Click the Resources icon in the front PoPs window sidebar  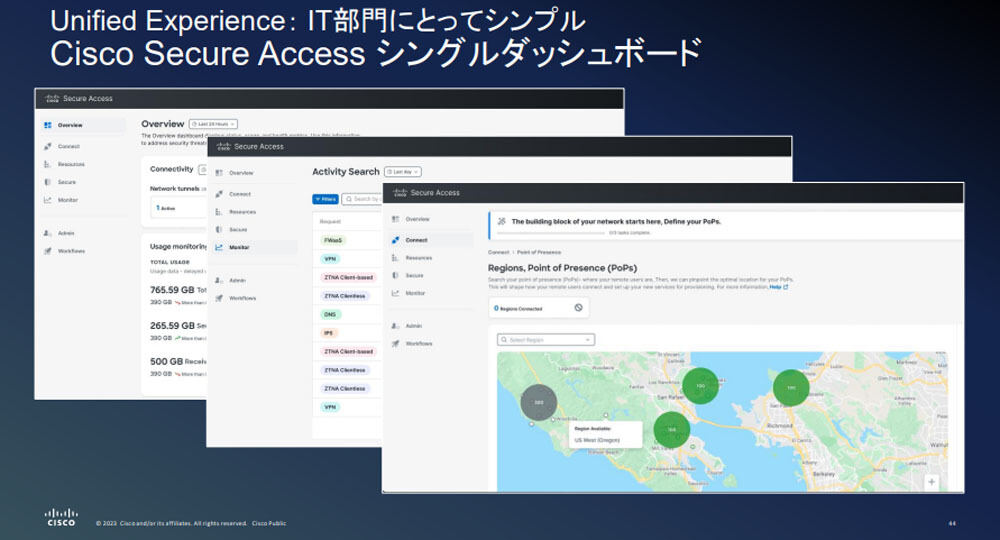395,258
